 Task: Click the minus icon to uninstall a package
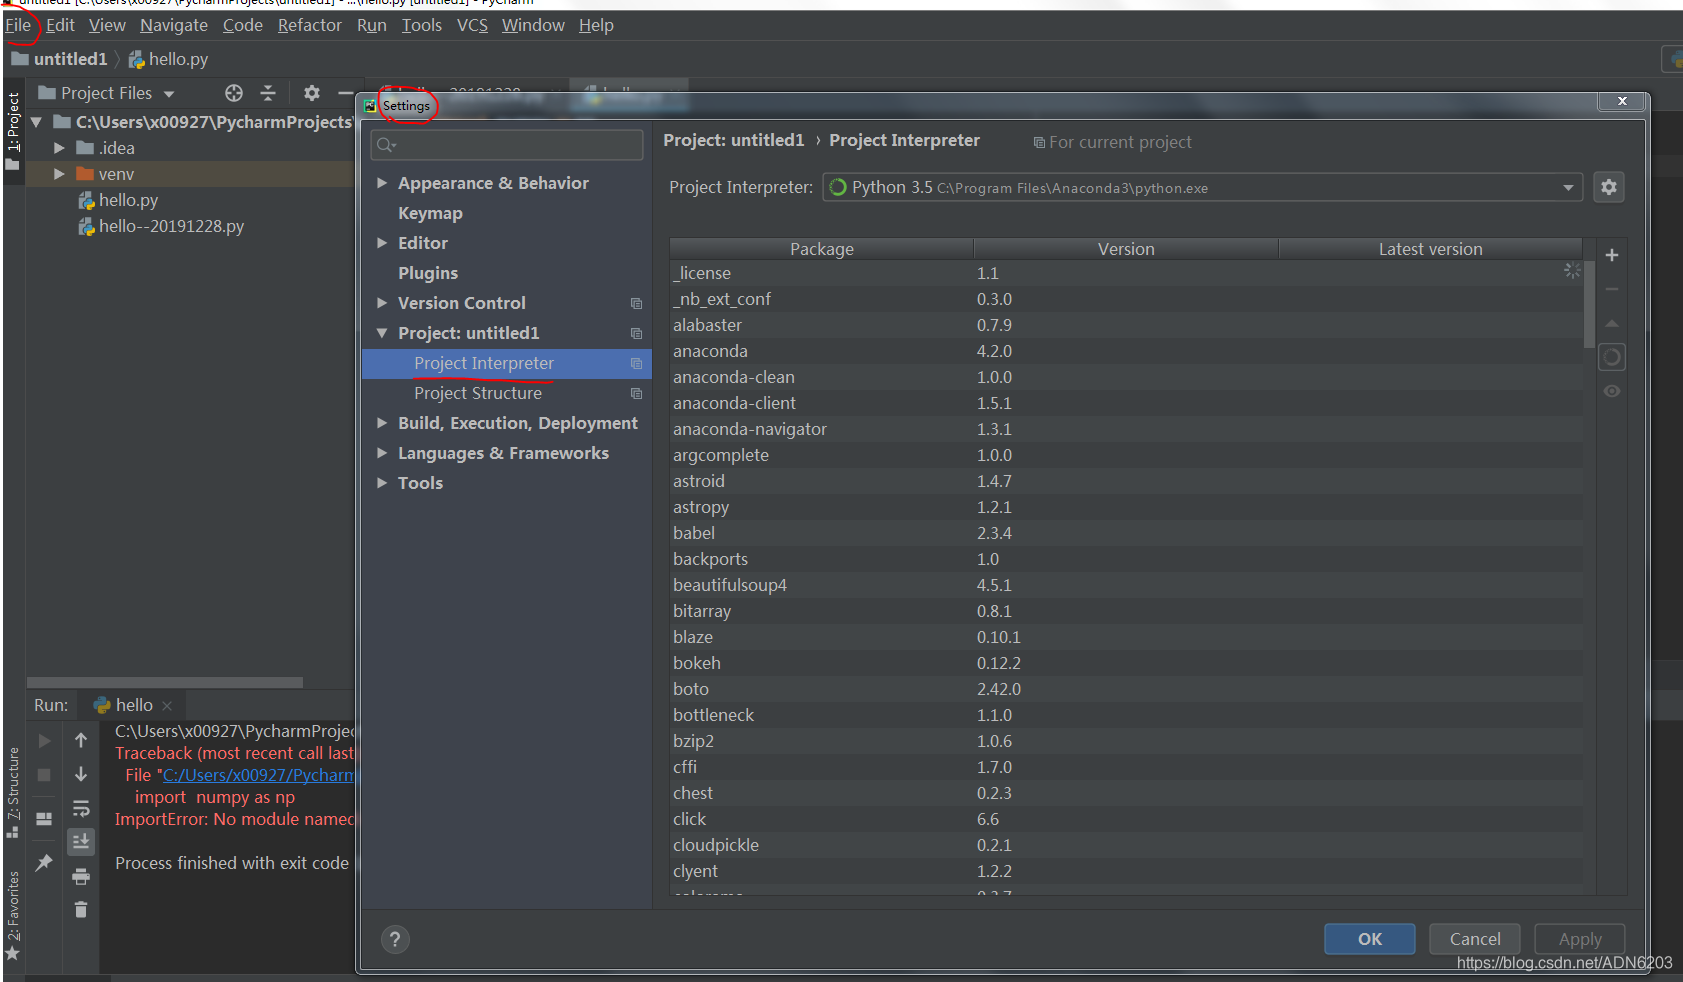click(1611, 289)
